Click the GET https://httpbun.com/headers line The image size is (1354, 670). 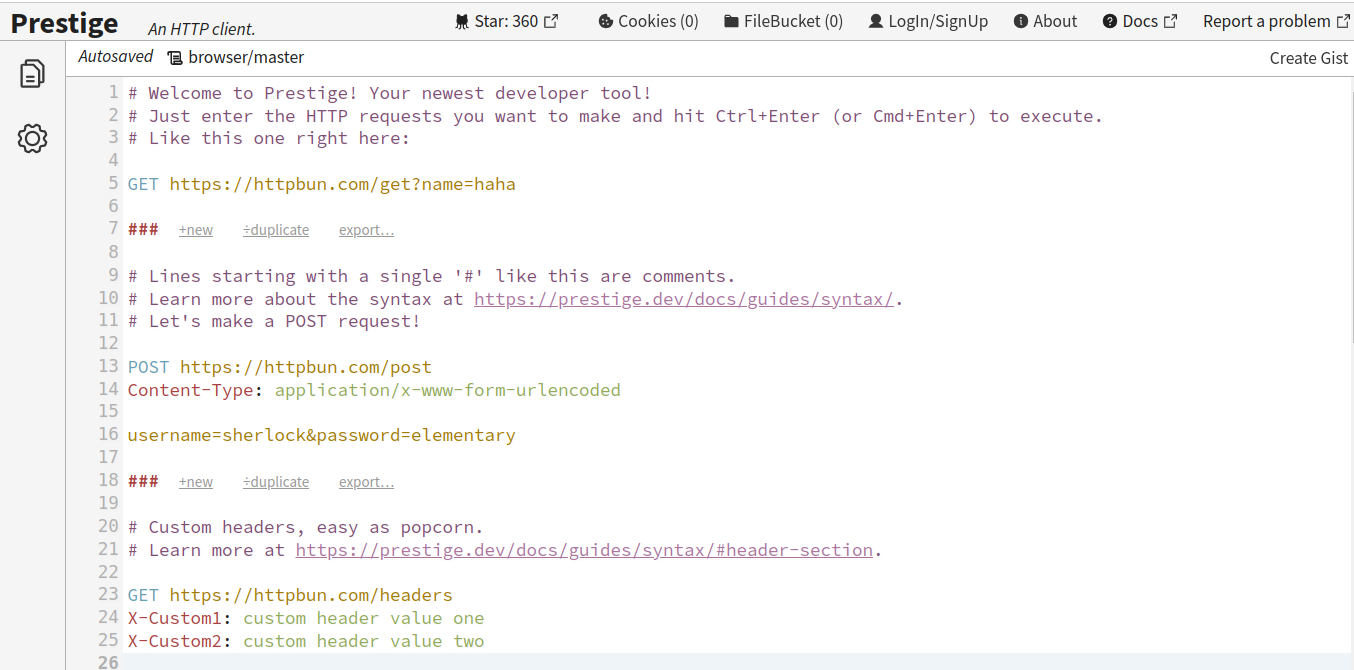pos(290,596)
